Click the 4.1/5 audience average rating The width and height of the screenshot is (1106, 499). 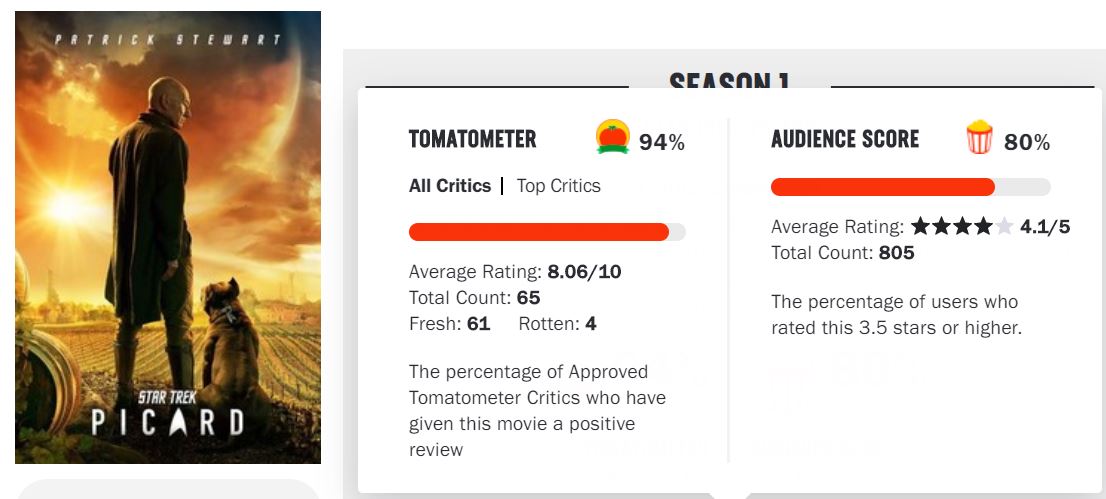point(1045,227)
